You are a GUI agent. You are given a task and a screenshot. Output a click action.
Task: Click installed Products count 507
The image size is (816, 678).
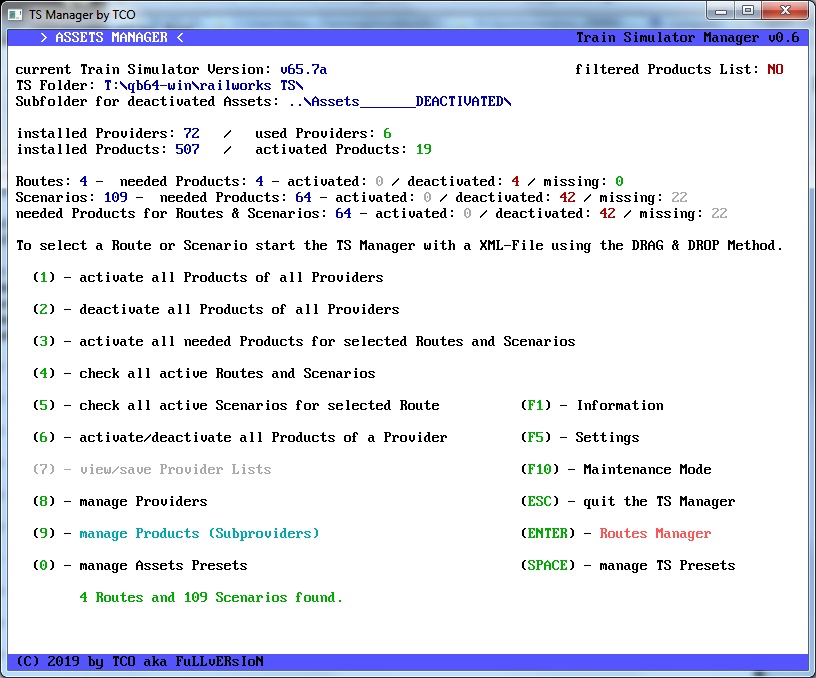(187, 149)
